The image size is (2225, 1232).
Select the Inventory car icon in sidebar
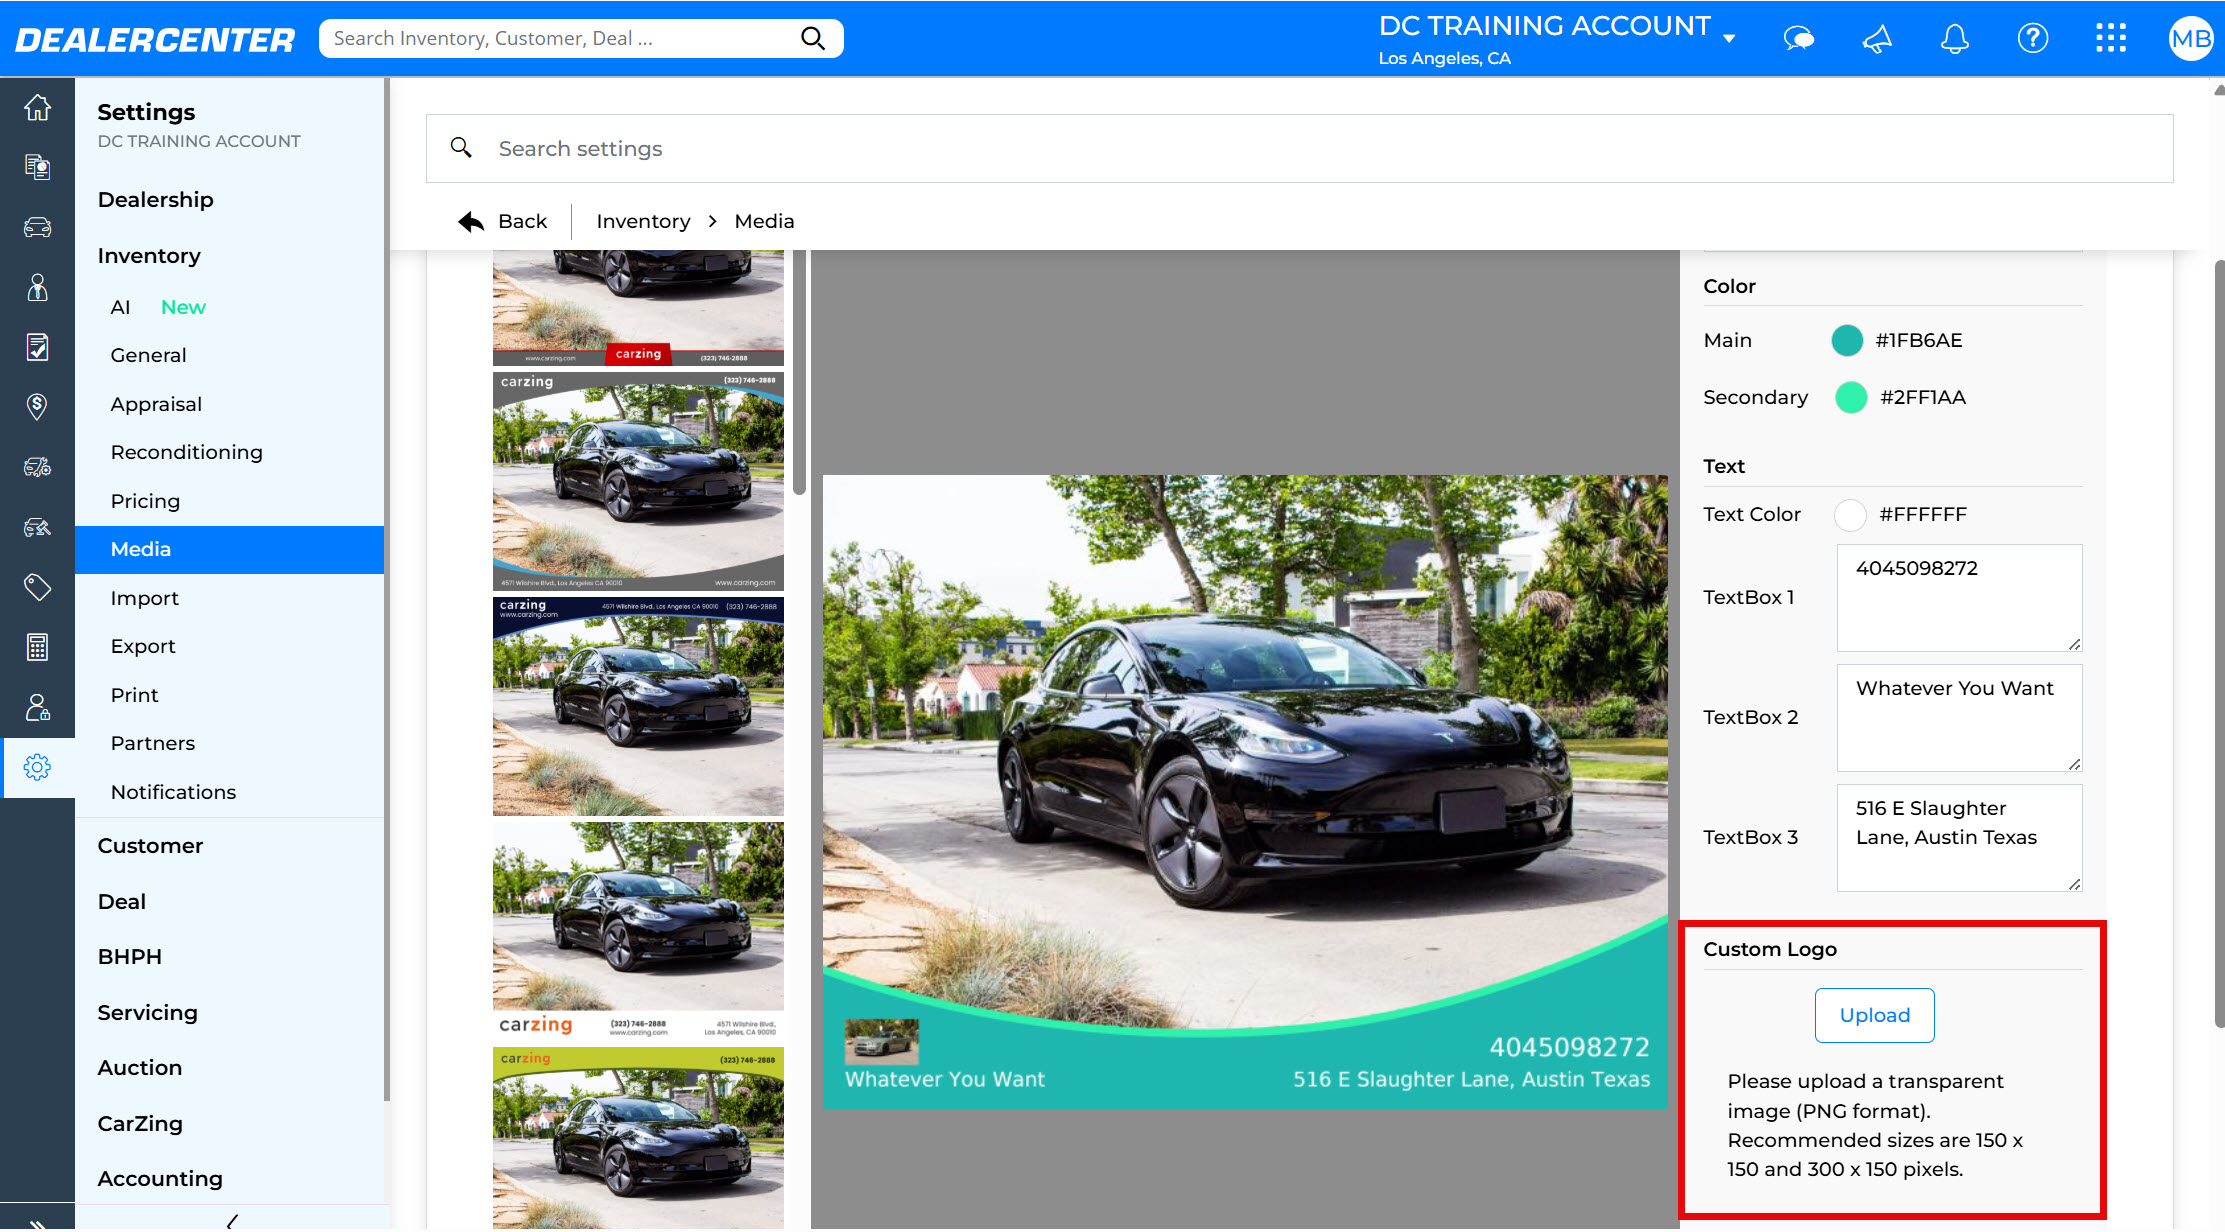38,227
